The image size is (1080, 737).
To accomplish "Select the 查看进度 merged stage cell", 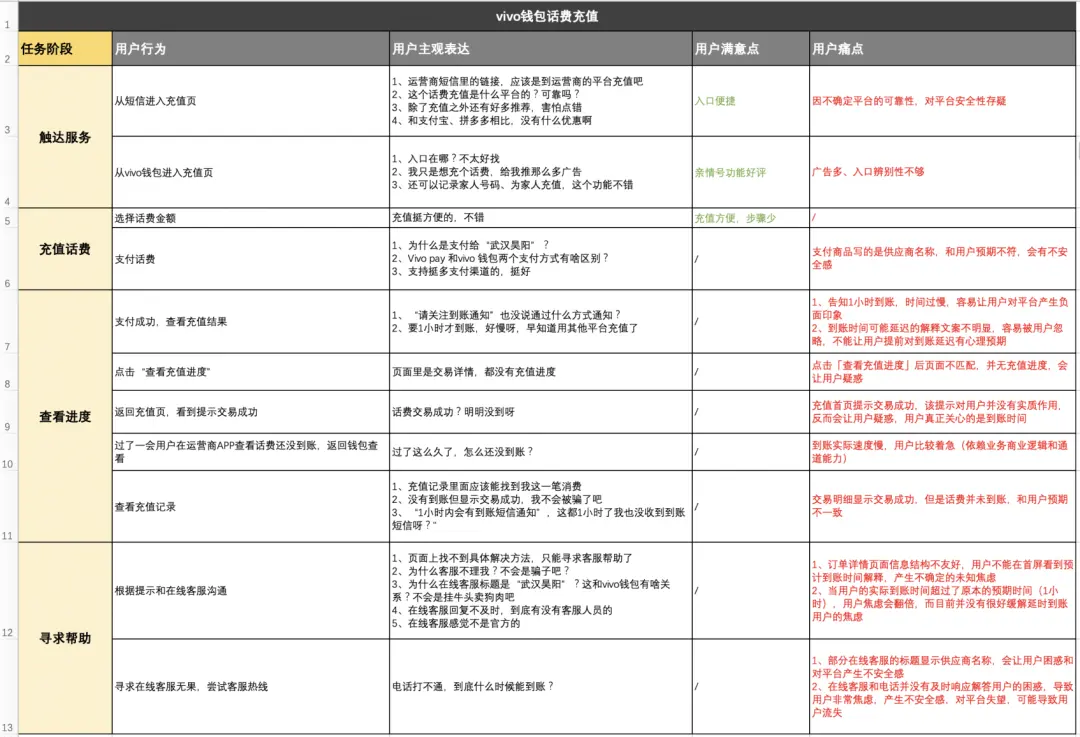I will [65, 416].
